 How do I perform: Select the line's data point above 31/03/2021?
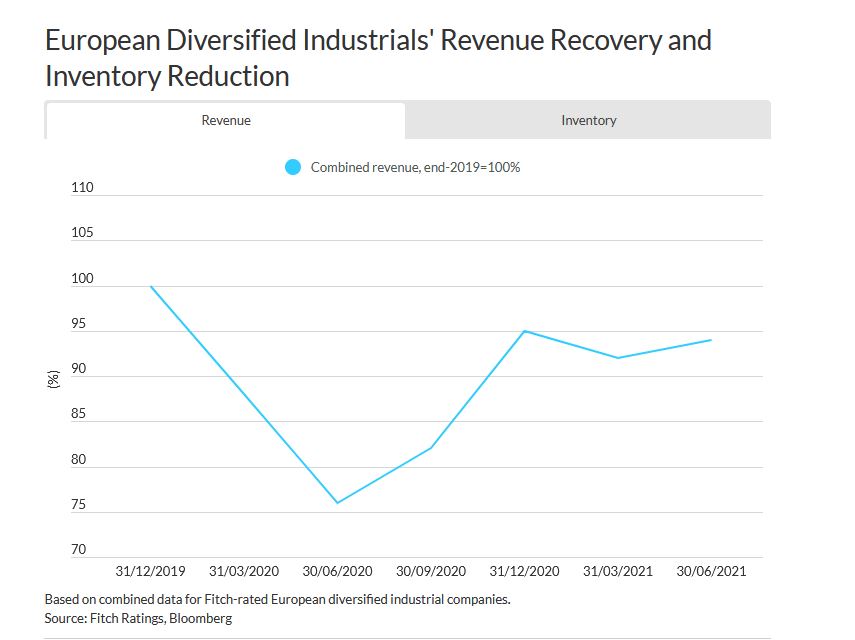618,358
